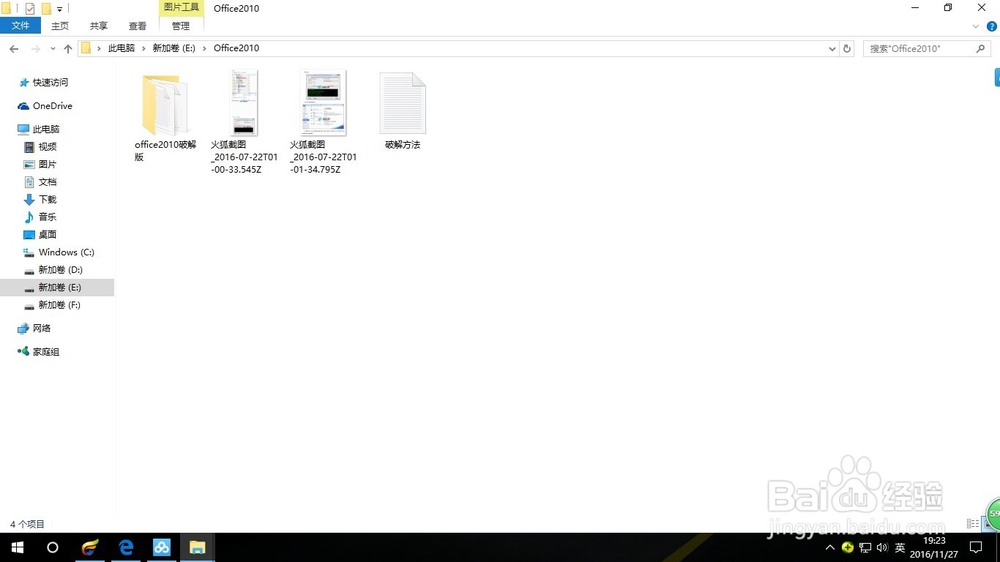Click the quick access New Folder icon
The width and height of the screenshot is (1000, 562).
tap(46, 8)
